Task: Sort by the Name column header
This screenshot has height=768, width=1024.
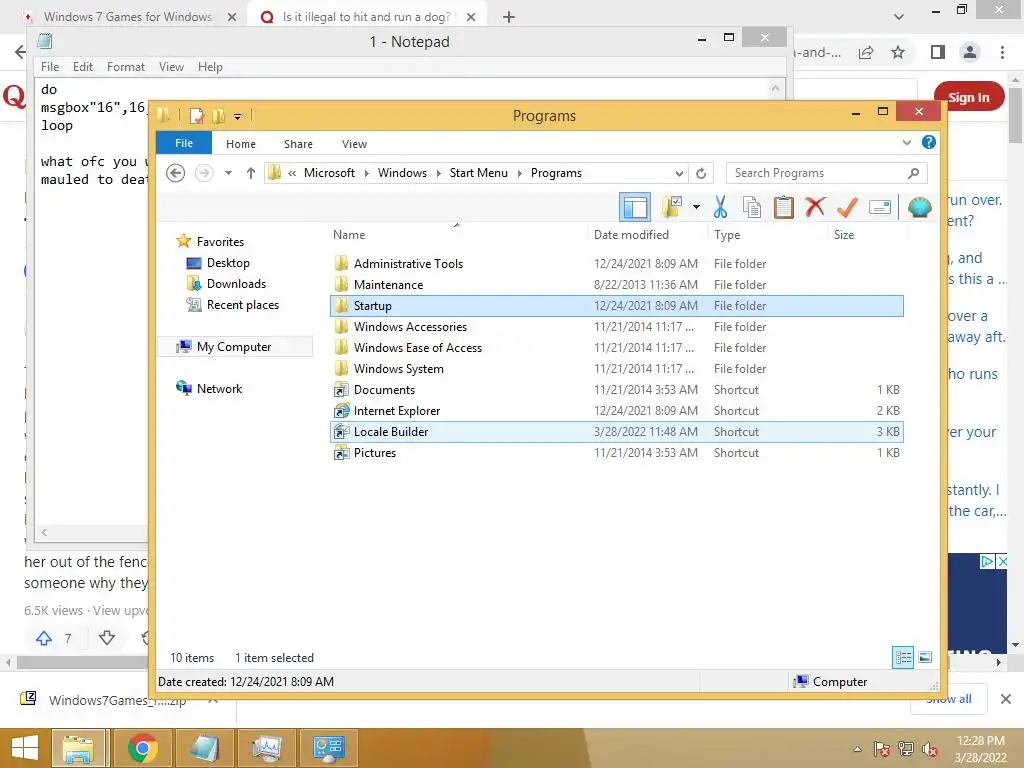Action: click(x=459, y=235)
